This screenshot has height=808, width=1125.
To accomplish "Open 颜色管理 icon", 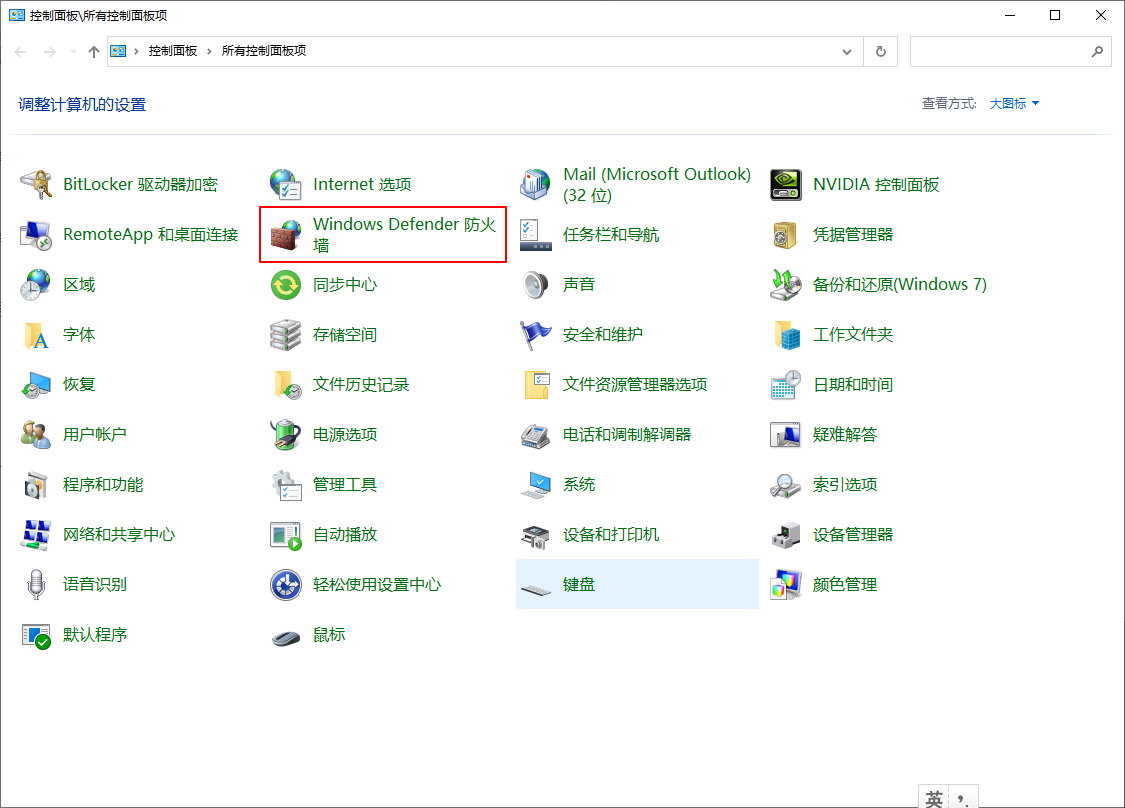I will pos(786,585).
